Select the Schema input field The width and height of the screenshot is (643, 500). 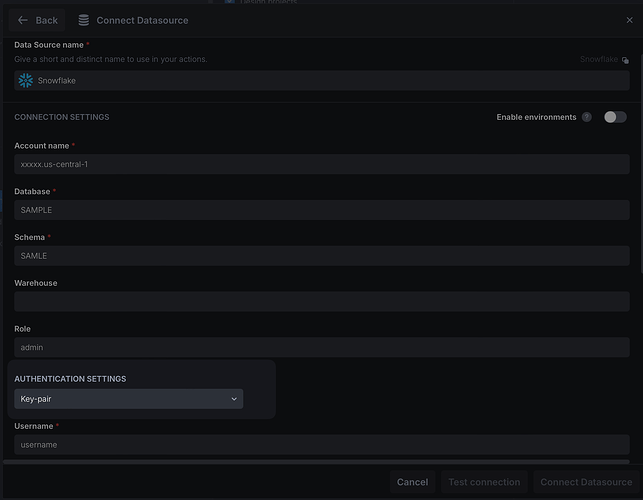tap(322, 256)
